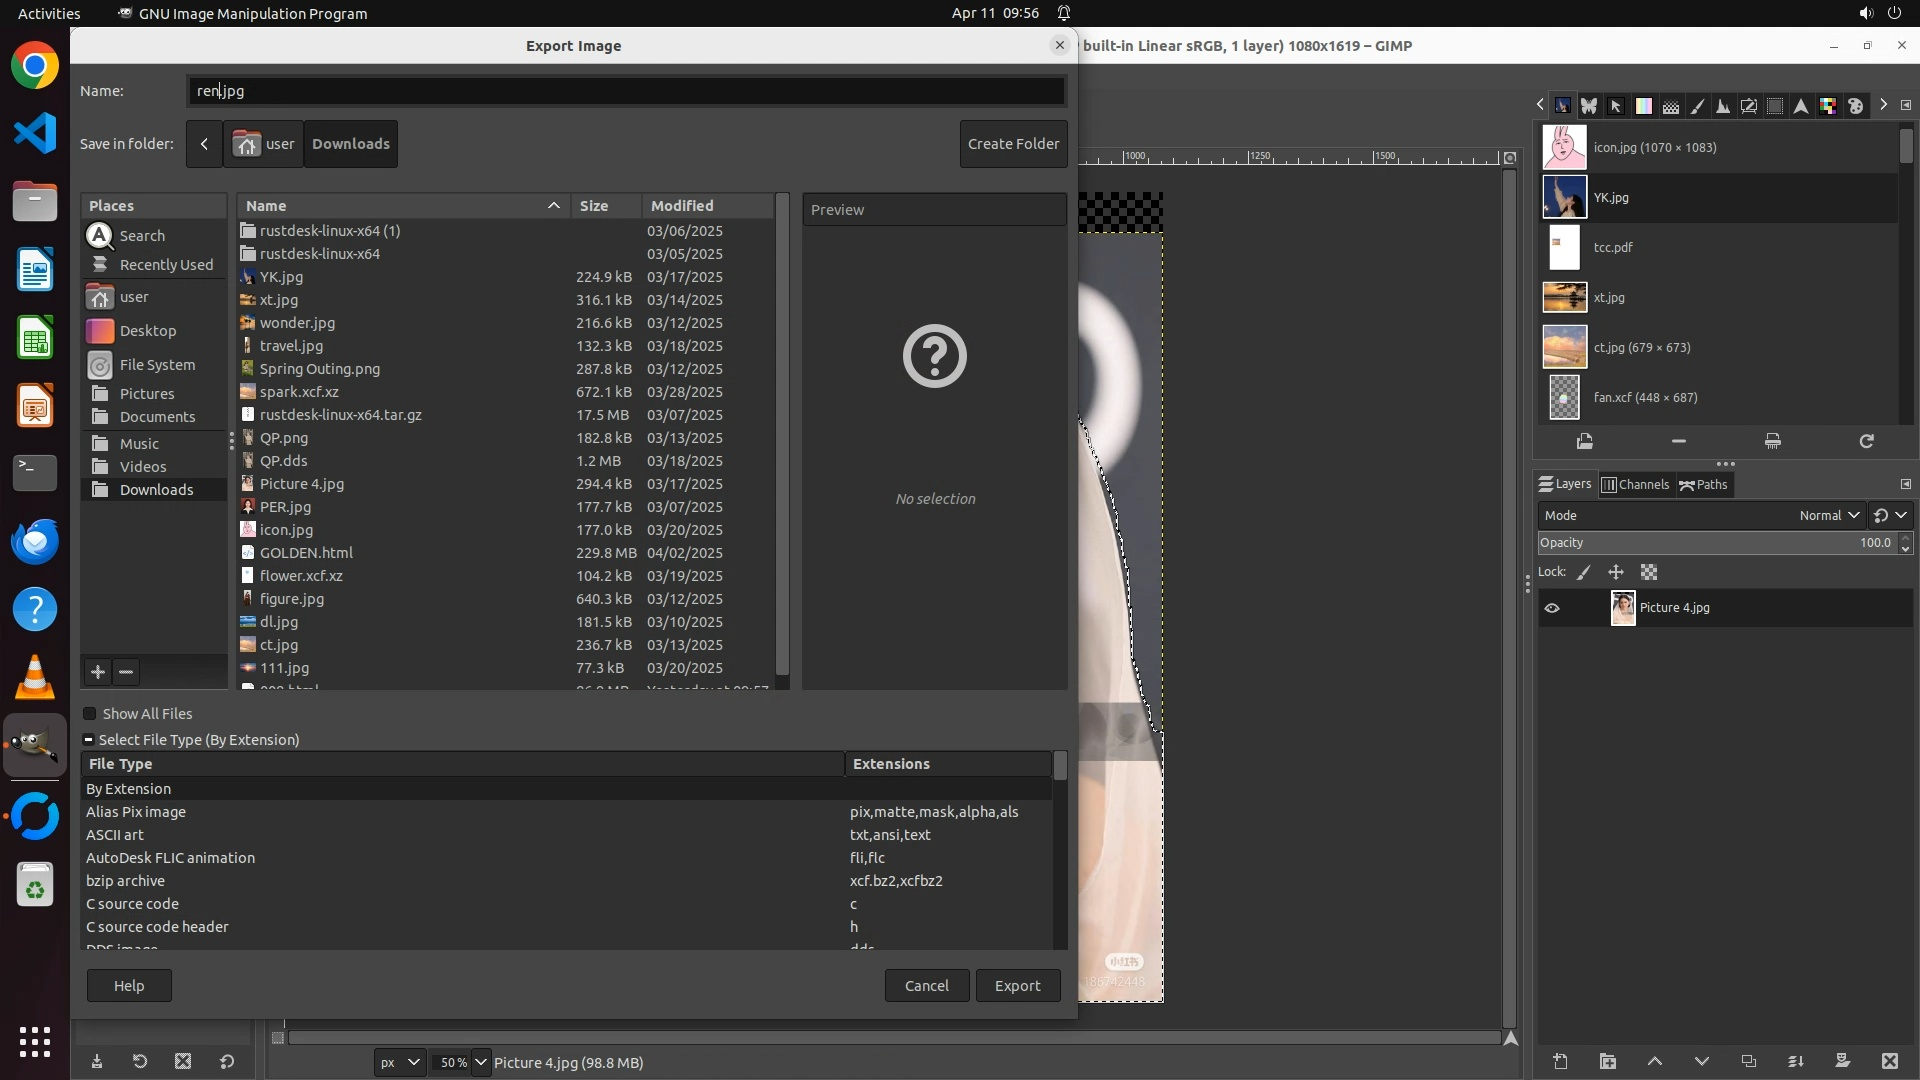Switch to the Channels tab
1920x1080 pixels.
(x=1636, y=485)
